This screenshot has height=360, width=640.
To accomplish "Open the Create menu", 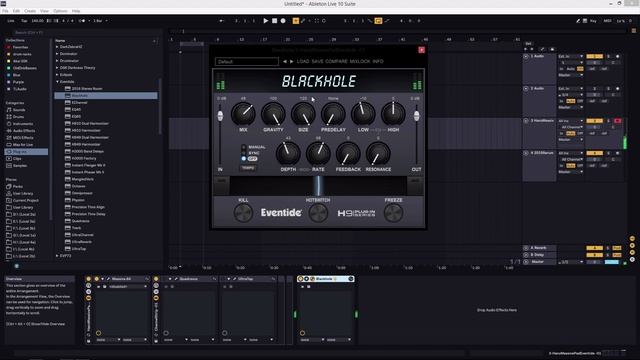I will (x=30, y=11).
